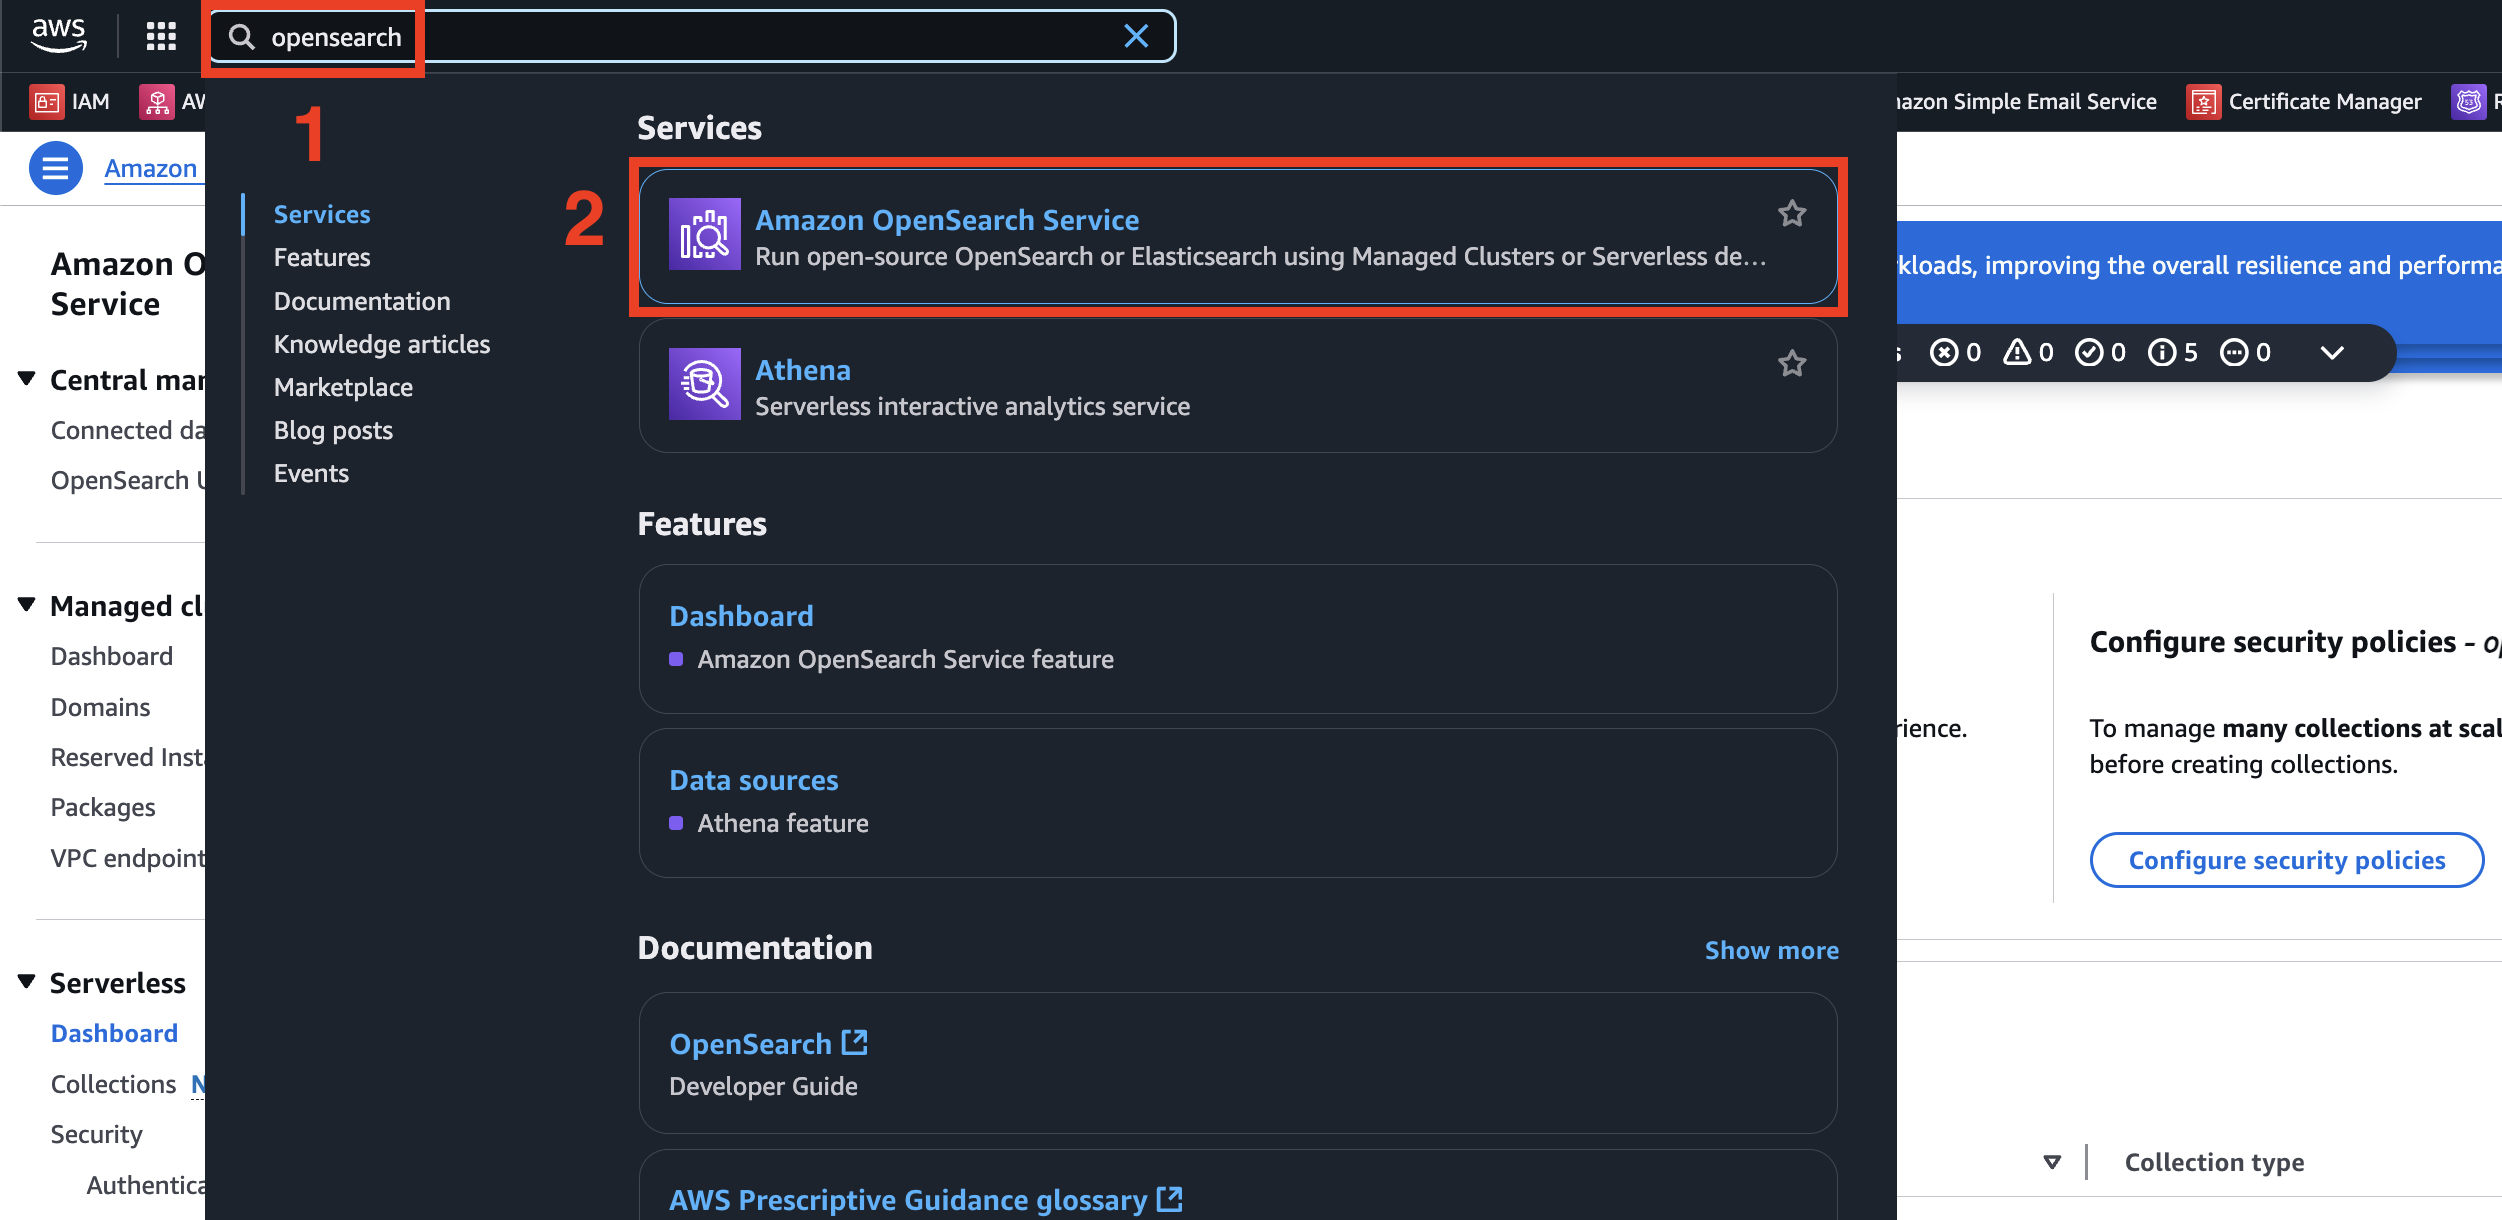Open the services grid menu icon

pos(161,37)
